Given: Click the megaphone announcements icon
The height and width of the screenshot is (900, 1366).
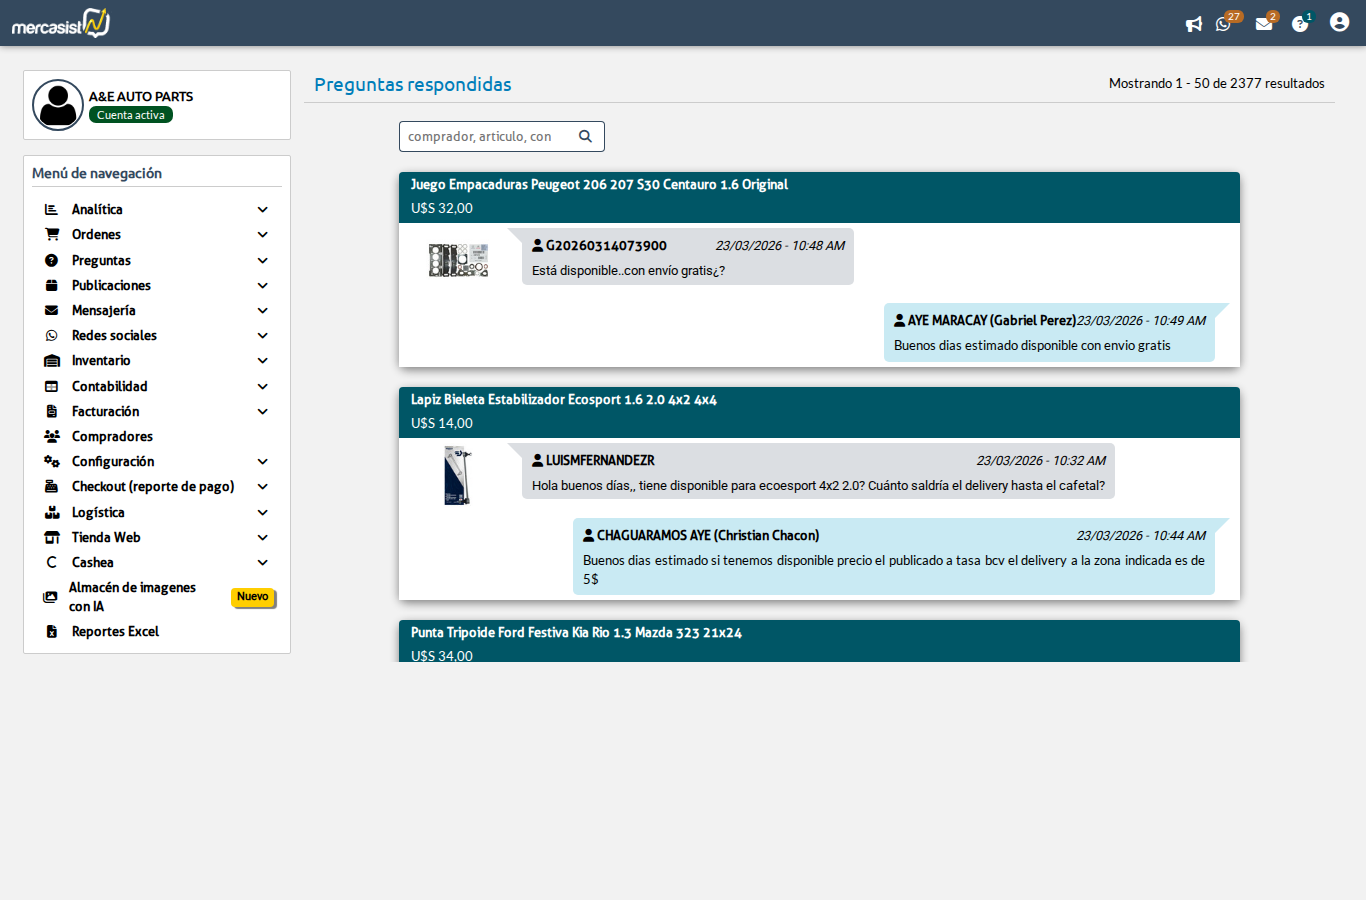Looking at the screenshot, I should 1193,24.
